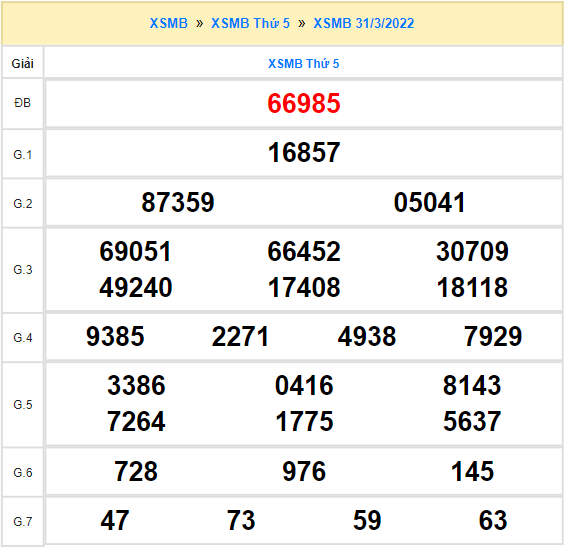This screenshot has height=548, width=564.
Task: Select the G.3 number 69051
Action: [x=135, y=251]
